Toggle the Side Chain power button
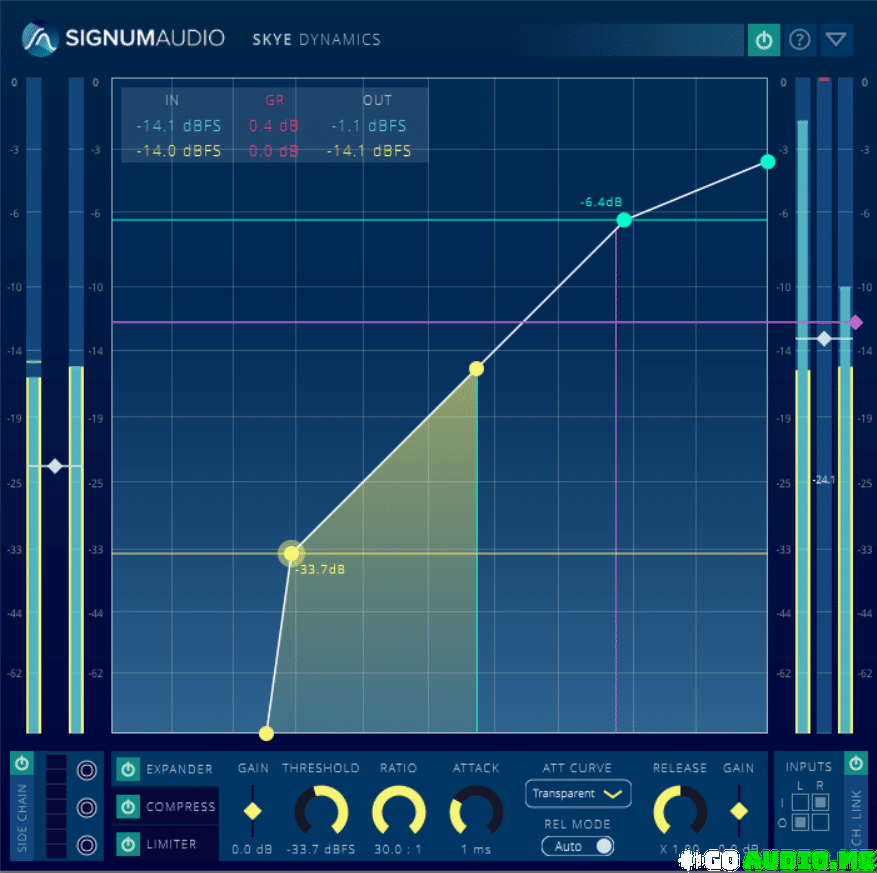The width and height of the screenshot is (877, 873). point(22,763)
